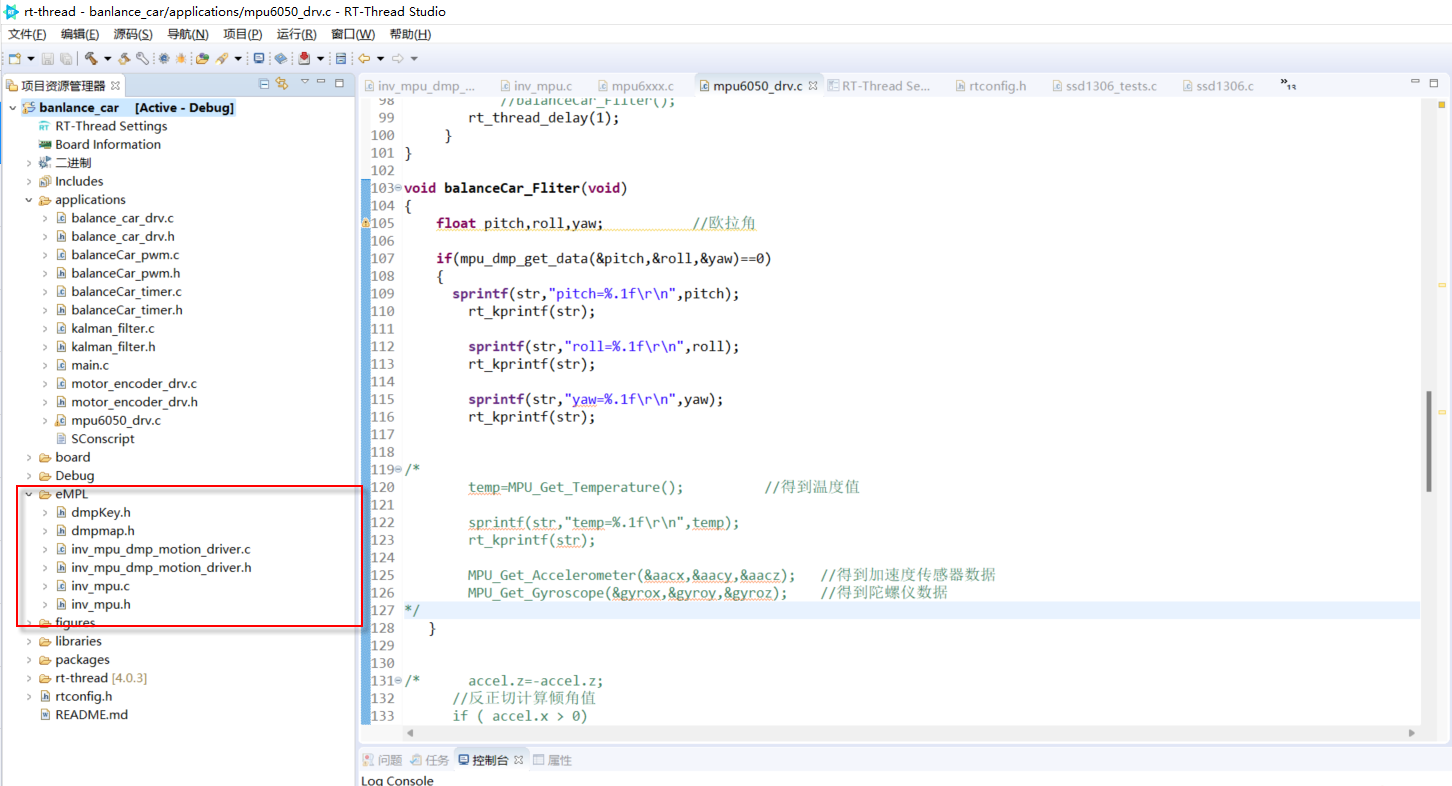The width and height of the screenshot is (1452, 786).
Task: Open the 帮助(H) menu
Action: 410,34
